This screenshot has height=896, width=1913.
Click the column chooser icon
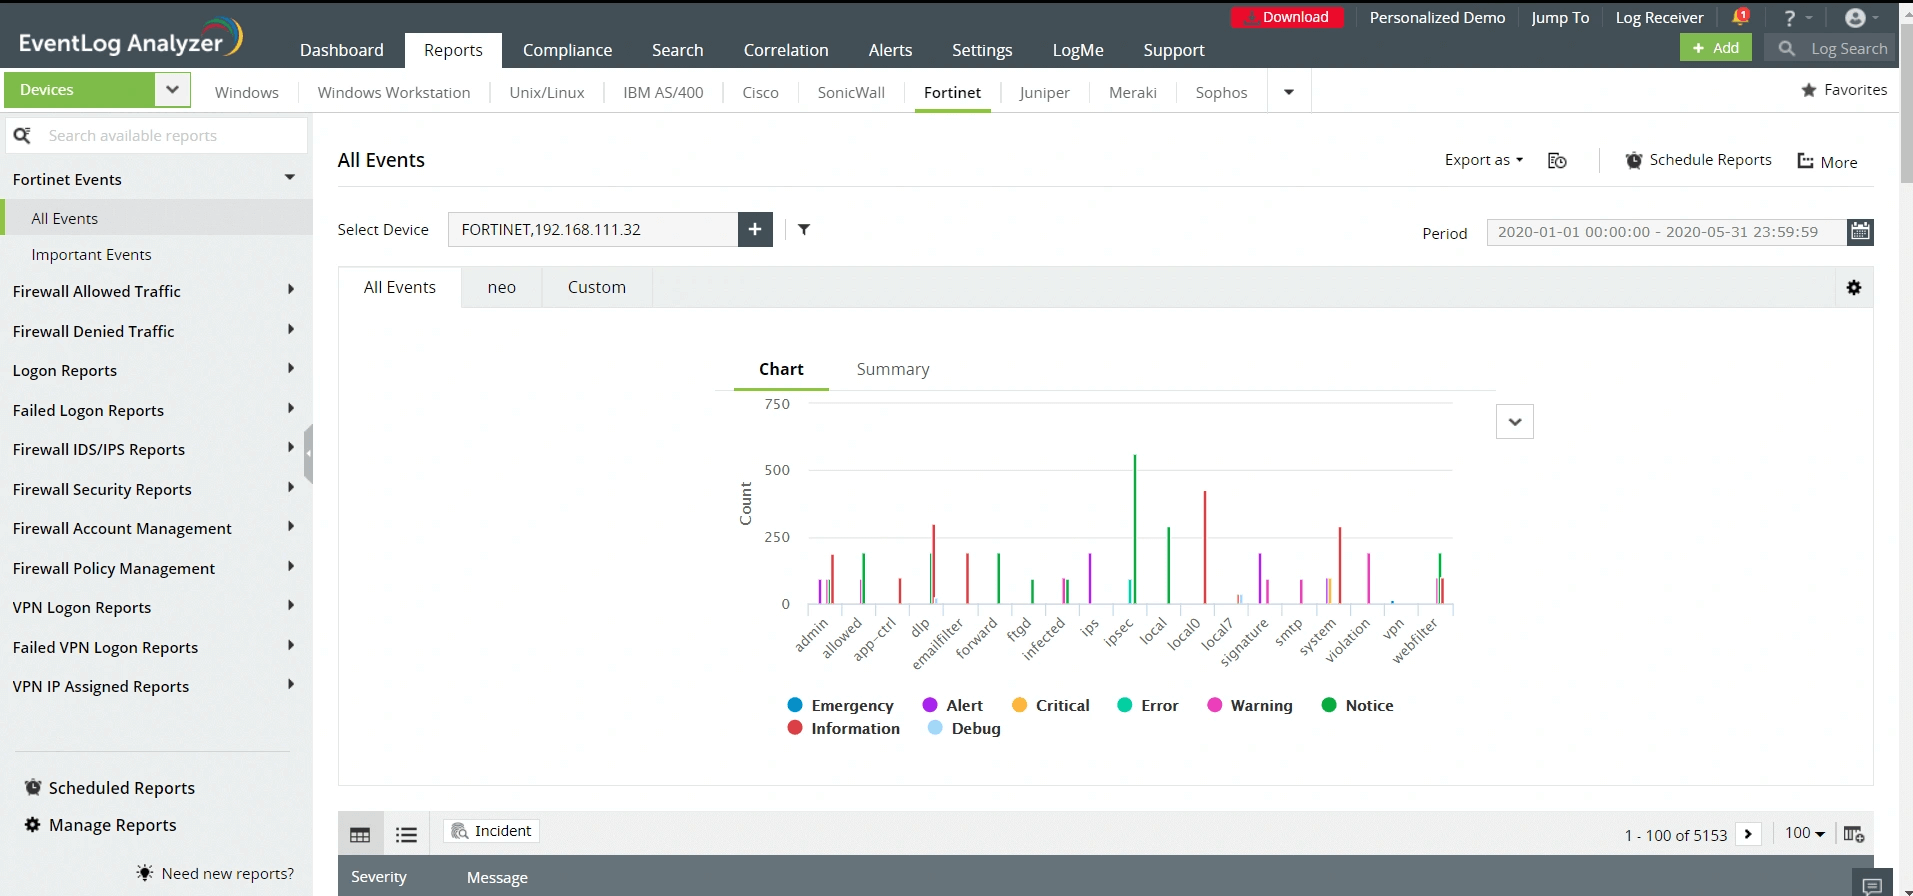(x=1854, y=834)
